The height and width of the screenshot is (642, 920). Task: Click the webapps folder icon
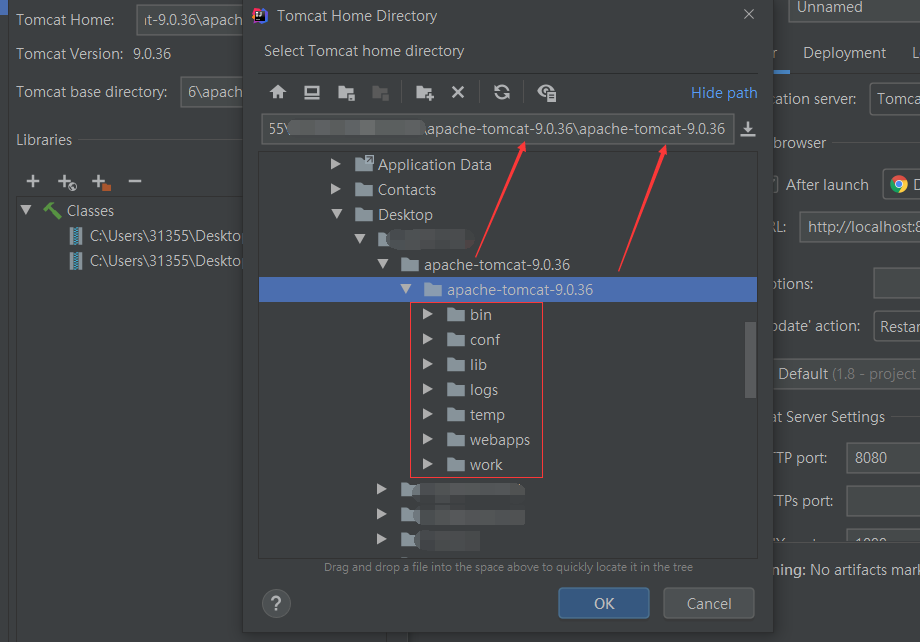(x=456, y=440)
